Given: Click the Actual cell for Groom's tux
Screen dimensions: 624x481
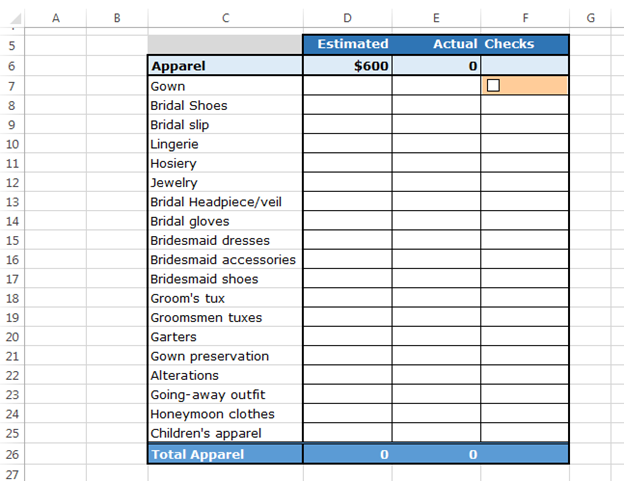Looking at the screenshot, I should coord(436,298).
